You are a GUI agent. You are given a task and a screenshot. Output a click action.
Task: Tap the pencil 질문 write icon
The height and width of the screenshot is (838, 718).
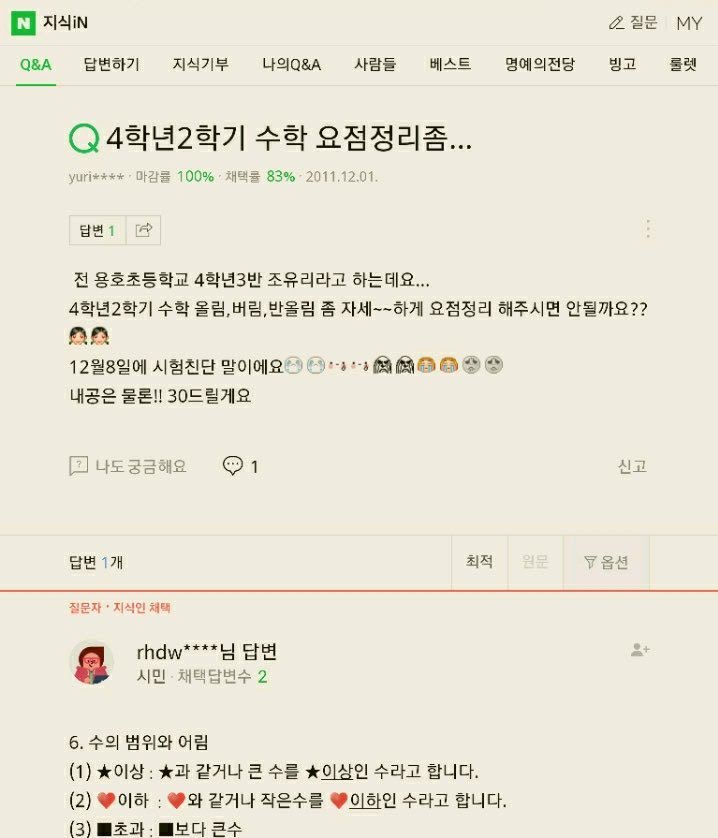click(x=616, y=23)
